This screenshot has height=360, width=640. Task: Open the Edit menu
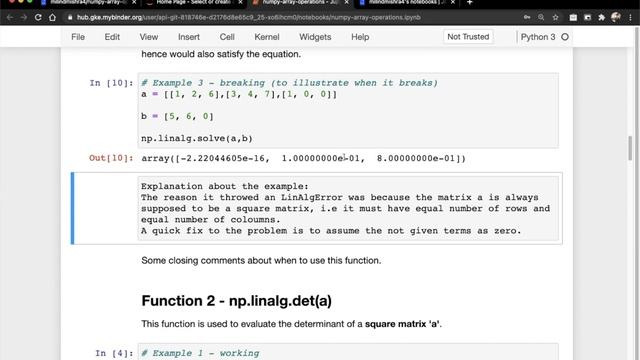click(x=112, y=37)
